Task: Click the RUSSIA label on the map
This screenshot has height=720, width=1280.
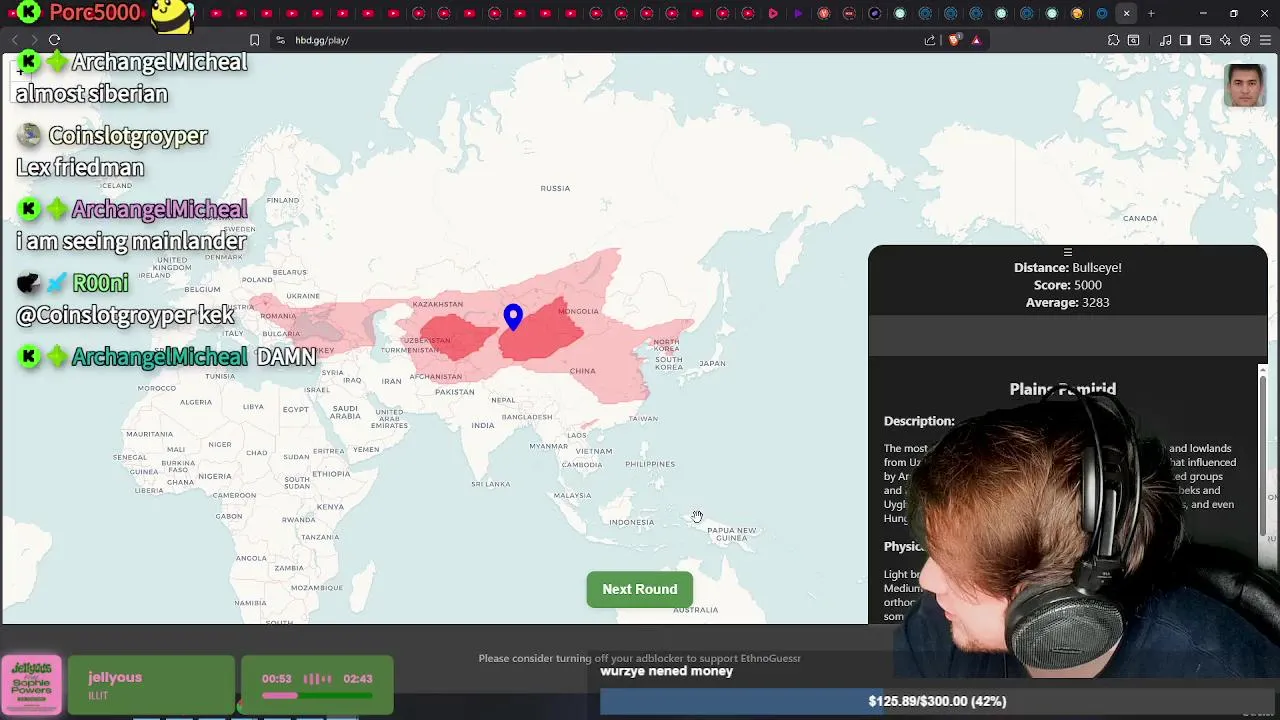Action: pyautogui.click(x=555, y=188)
